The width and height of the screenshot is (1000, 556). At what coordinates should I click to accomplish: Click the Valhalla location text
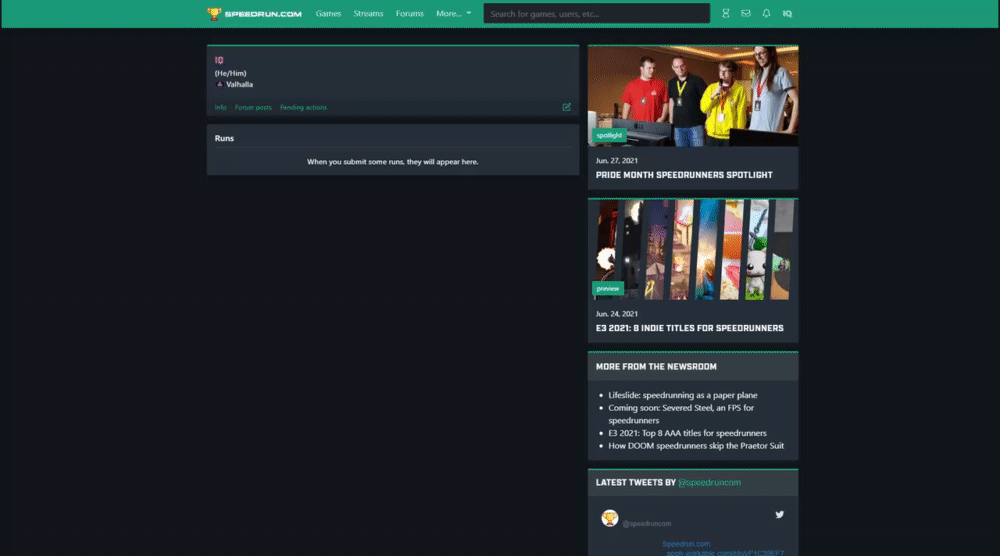(239, 84)
